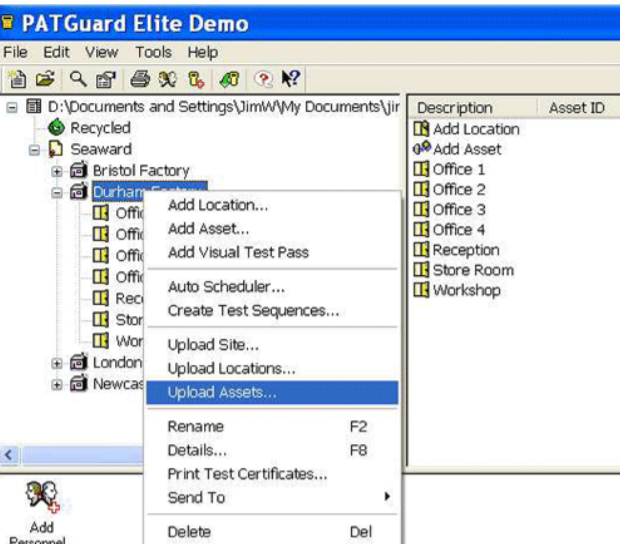This screenshot has height=544, width=620.
Task: Select Auto Scheduler in context menu
Action: tap(226, 287)
